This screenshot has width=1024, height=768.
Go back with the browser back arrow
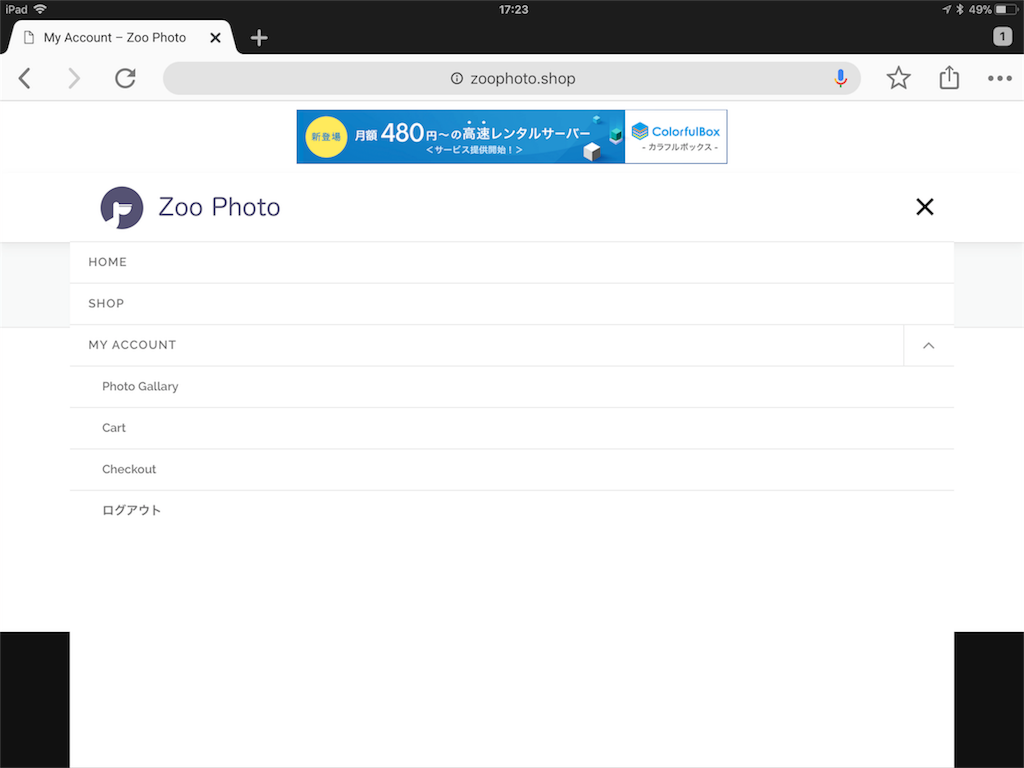25,78
